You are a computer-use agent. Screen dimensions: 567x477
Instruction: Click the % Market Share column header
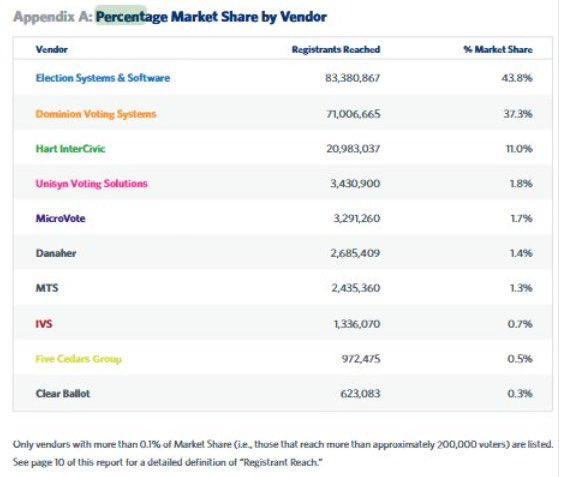tap(498, 50)
